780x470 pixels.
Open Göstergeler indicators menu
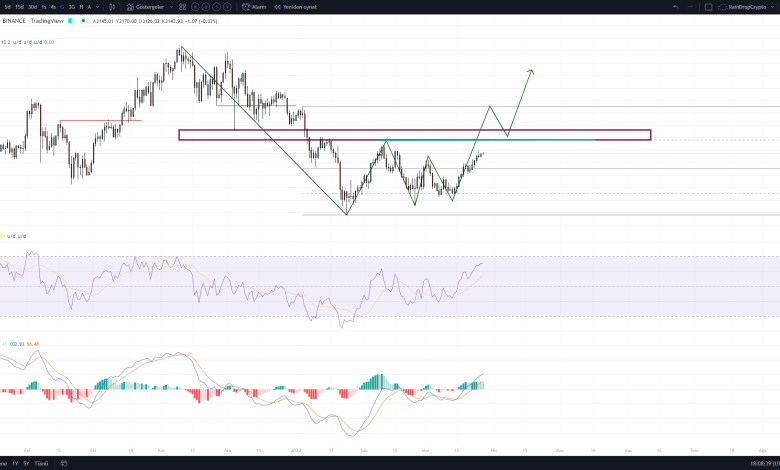[145, 7]
